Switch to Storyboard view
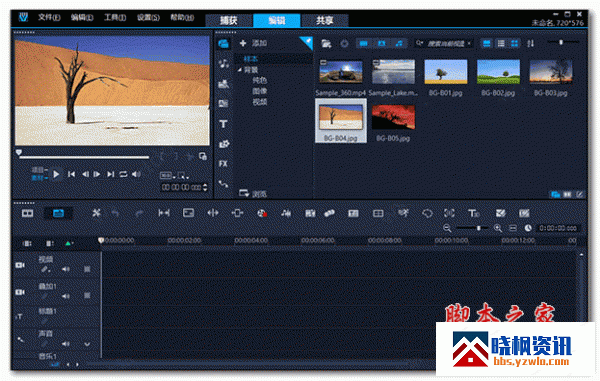 point(27,213)
